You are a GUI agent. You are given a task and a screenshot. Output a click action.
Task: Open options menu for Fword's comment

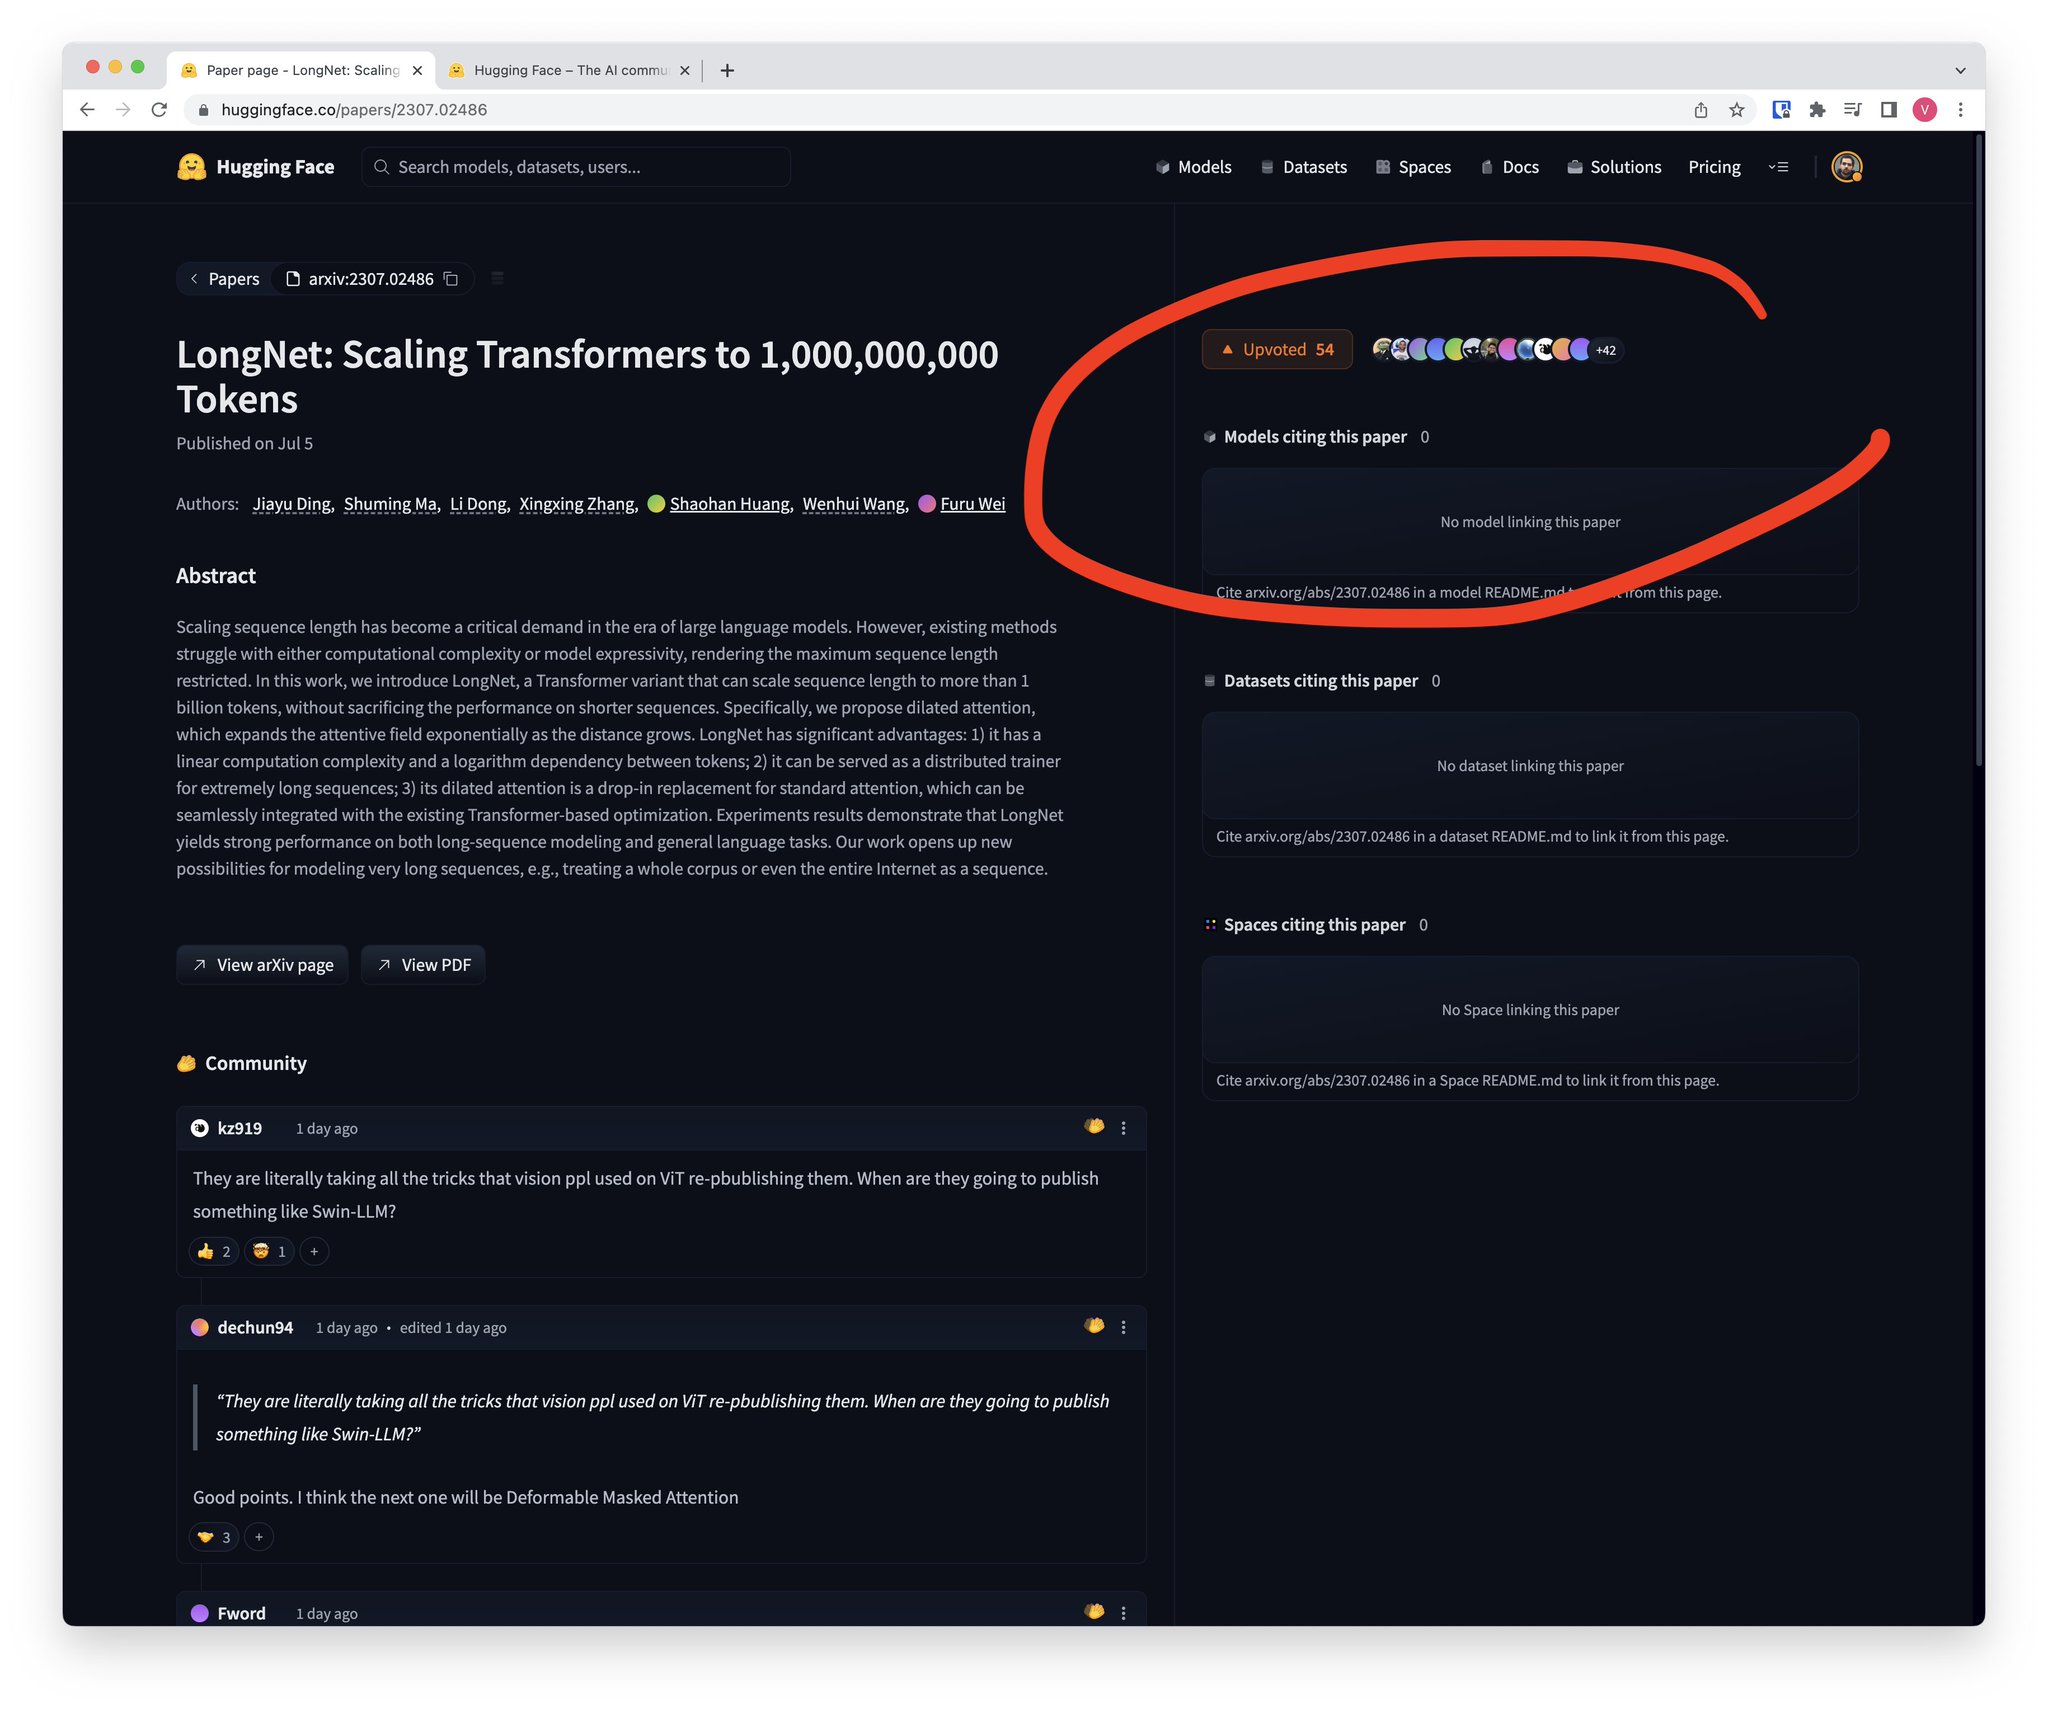pos(1123,1613)
